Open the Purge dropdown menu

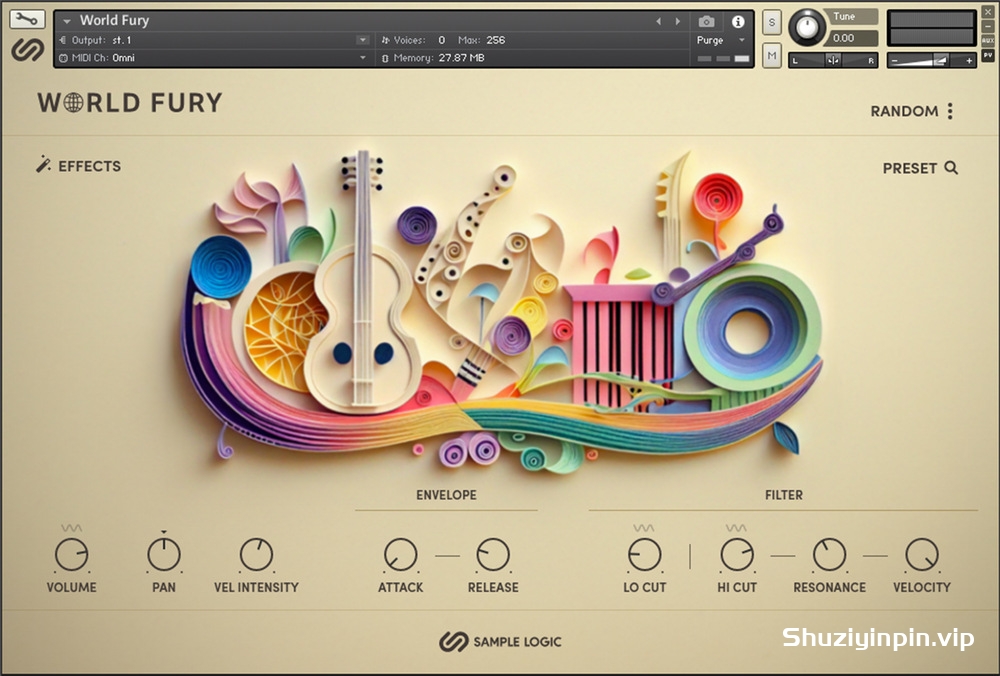(x=721, y=40)
